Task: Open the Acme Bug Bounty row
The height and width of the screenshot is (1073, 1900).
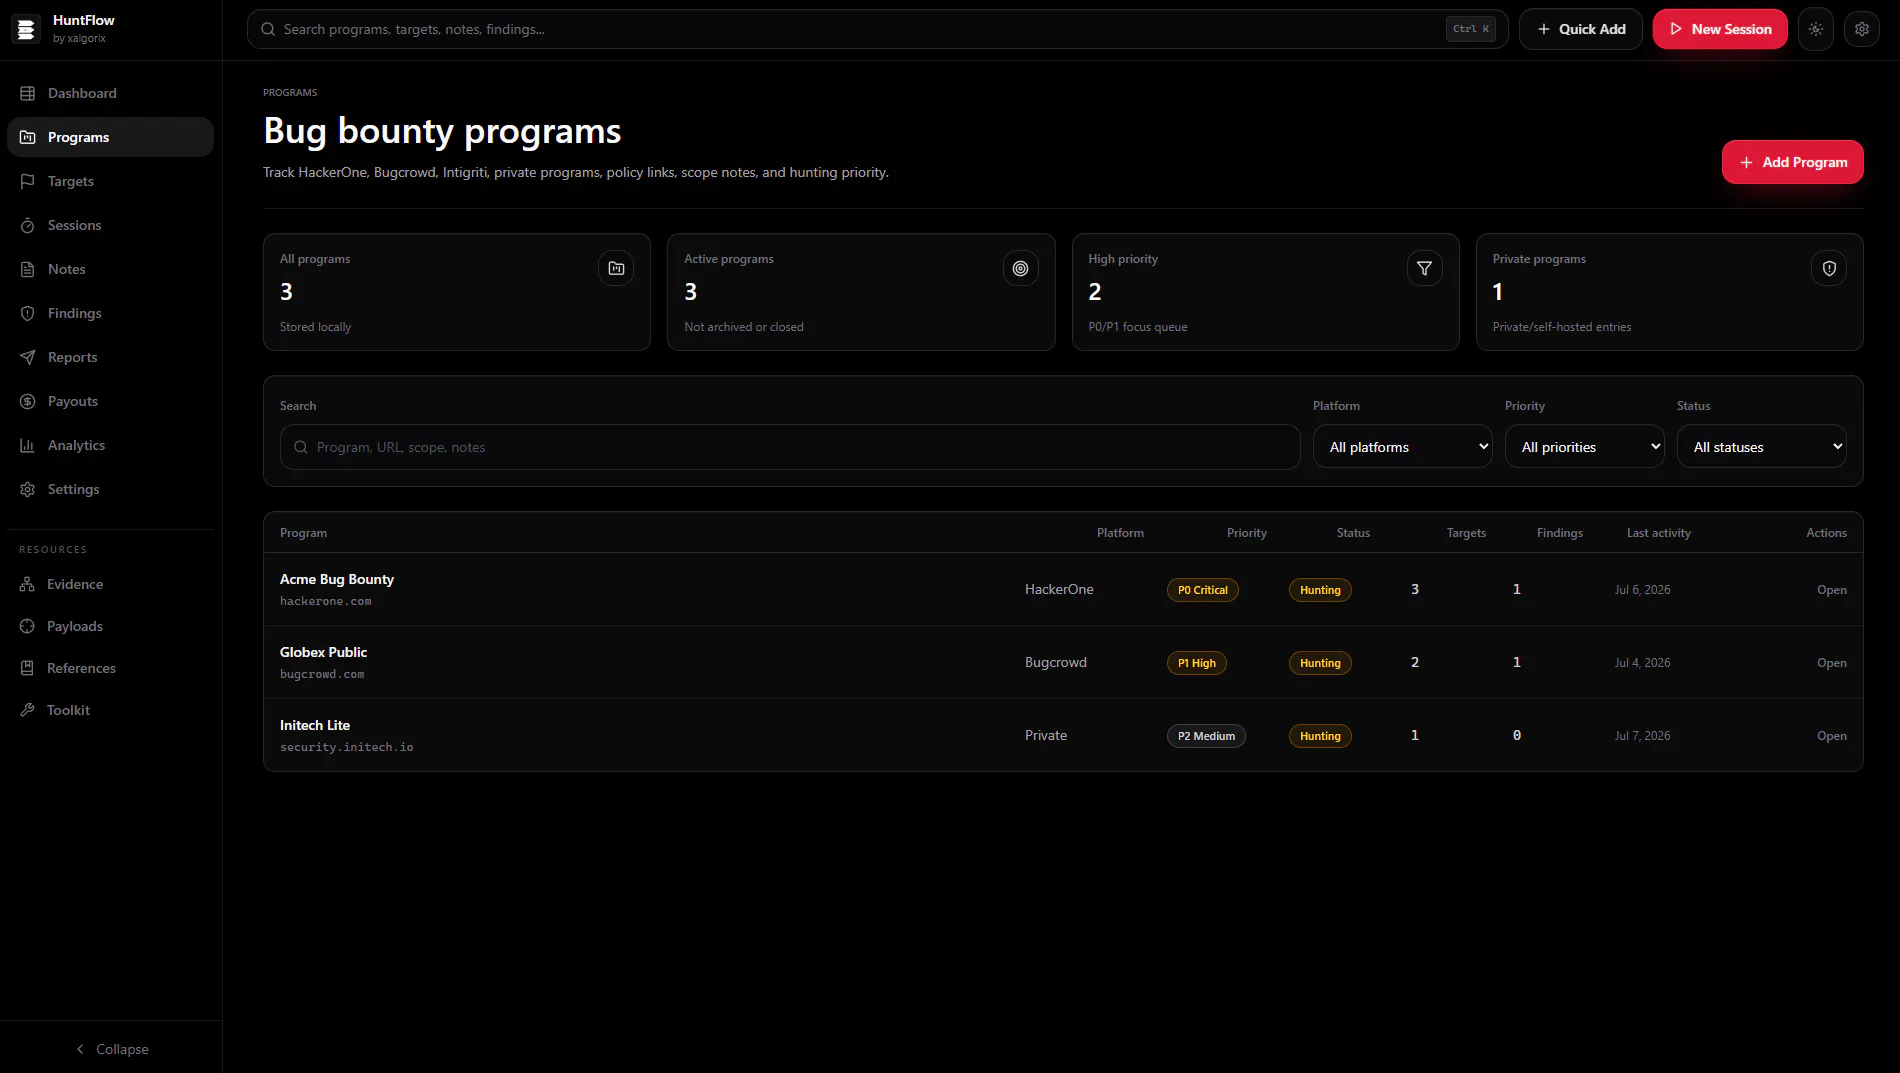Action: click(x=1831, y=590)
